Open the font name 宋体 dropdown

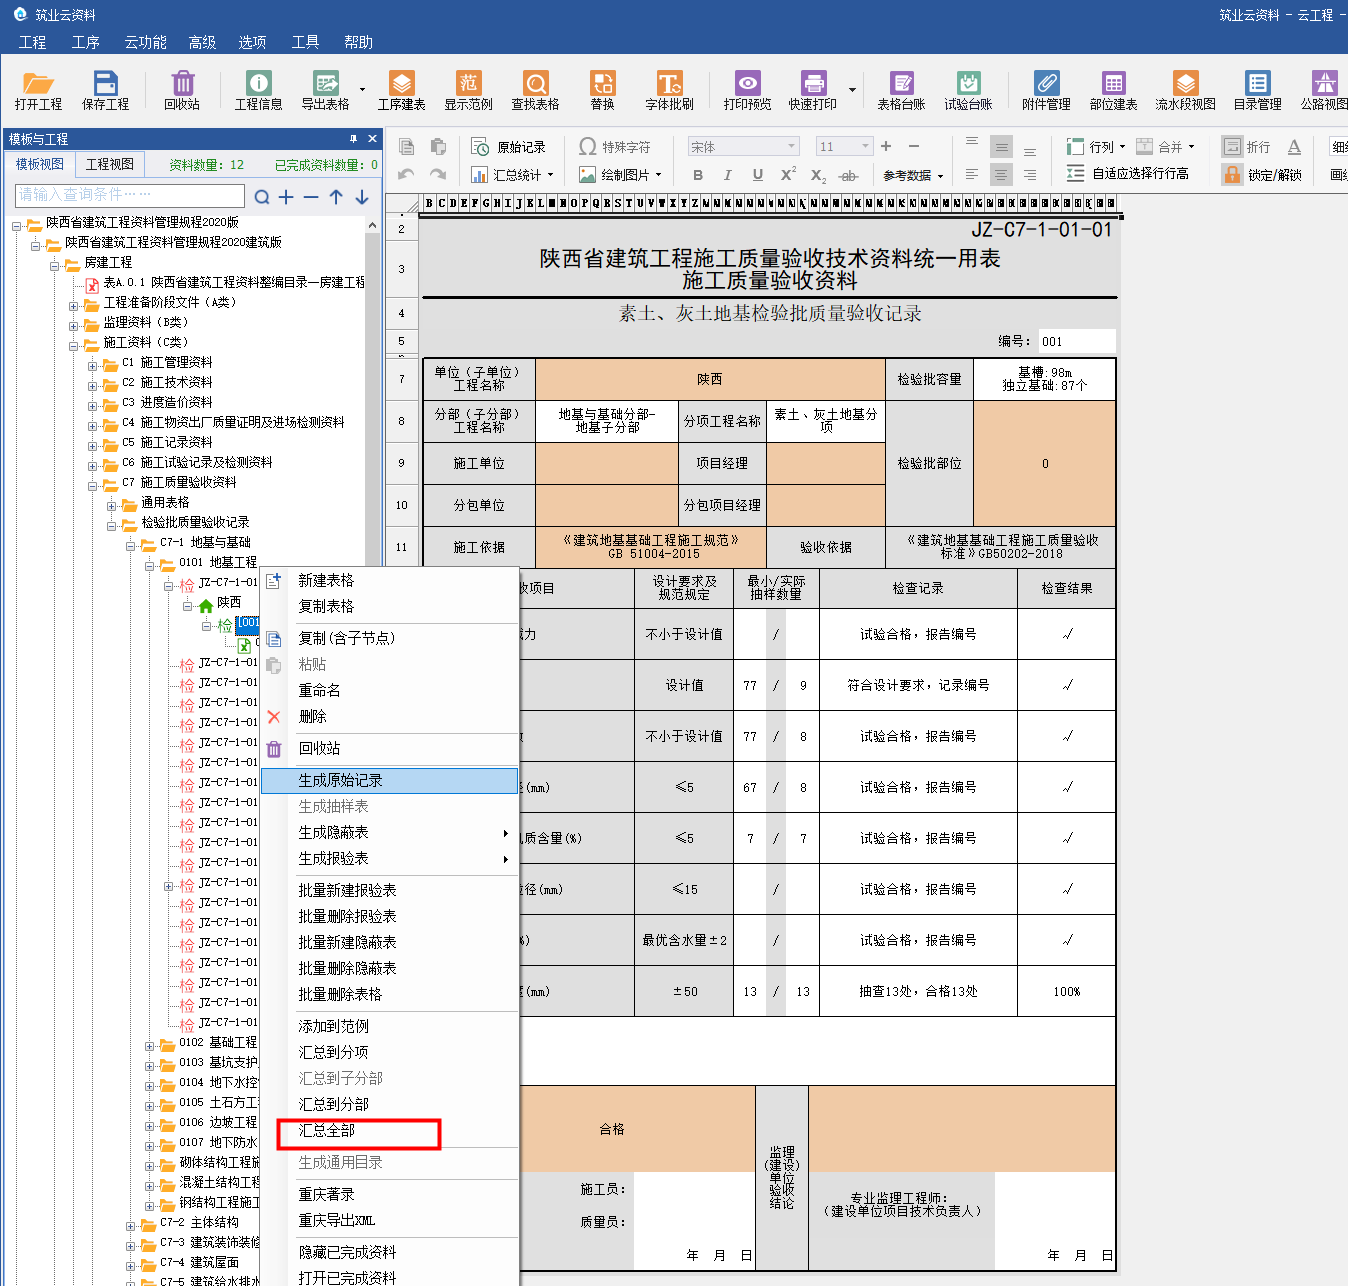[792, 147]
